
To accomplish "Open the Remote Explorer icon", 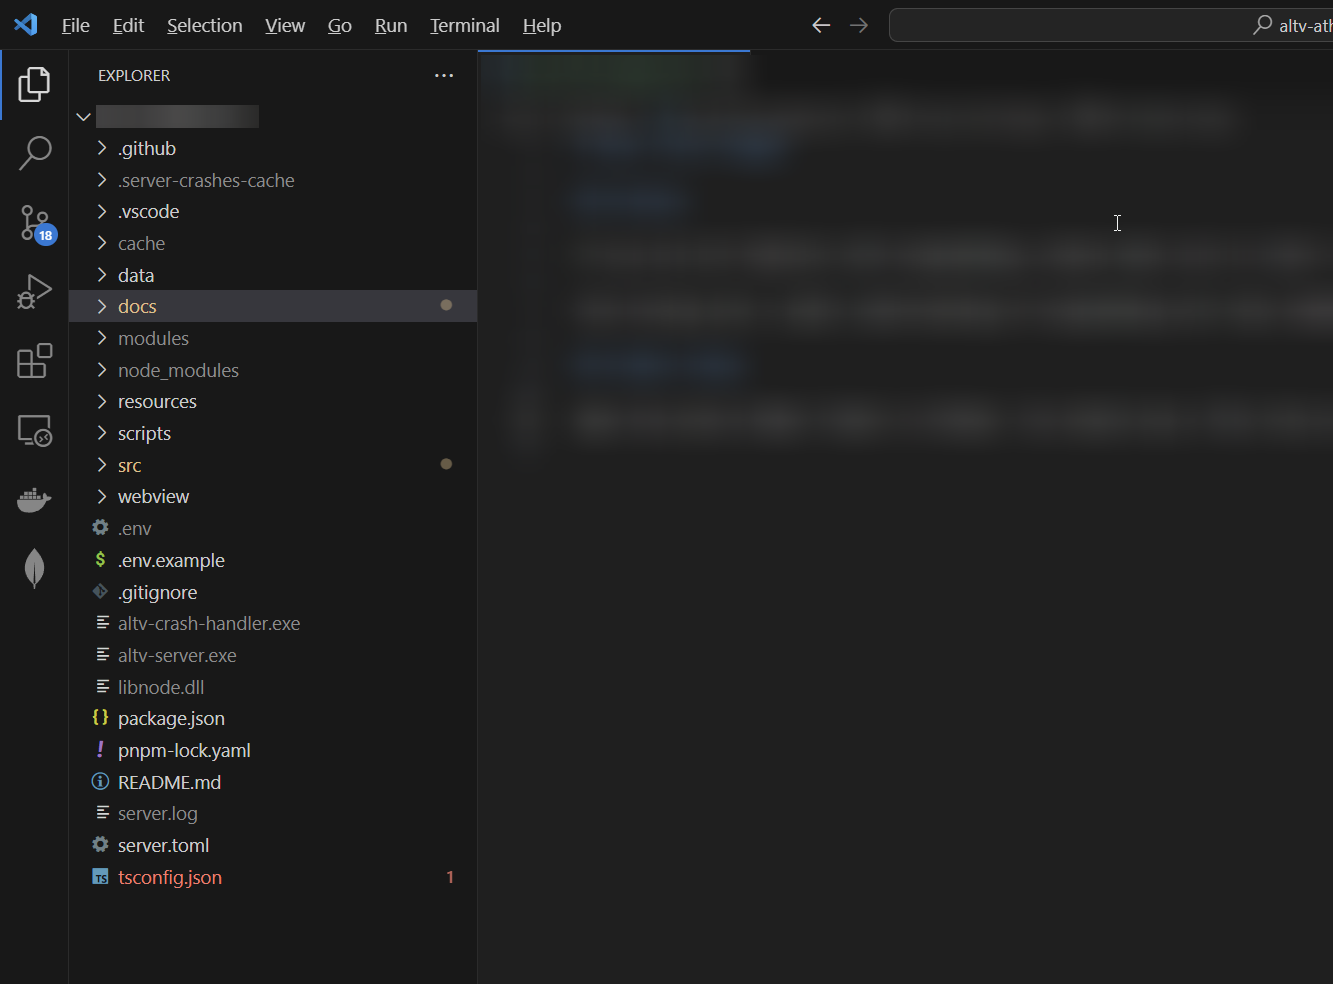I will pyautogui.click(x=34, y=430).
